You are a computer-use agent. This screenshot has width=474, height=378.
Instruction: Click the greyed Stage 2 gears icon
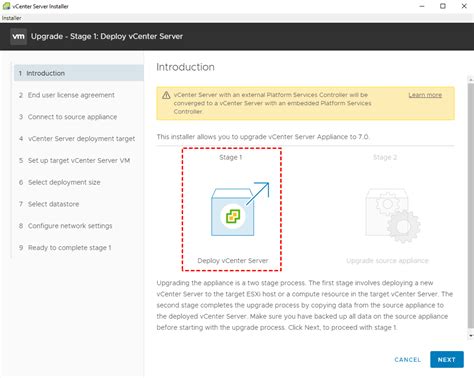point(393,215)
